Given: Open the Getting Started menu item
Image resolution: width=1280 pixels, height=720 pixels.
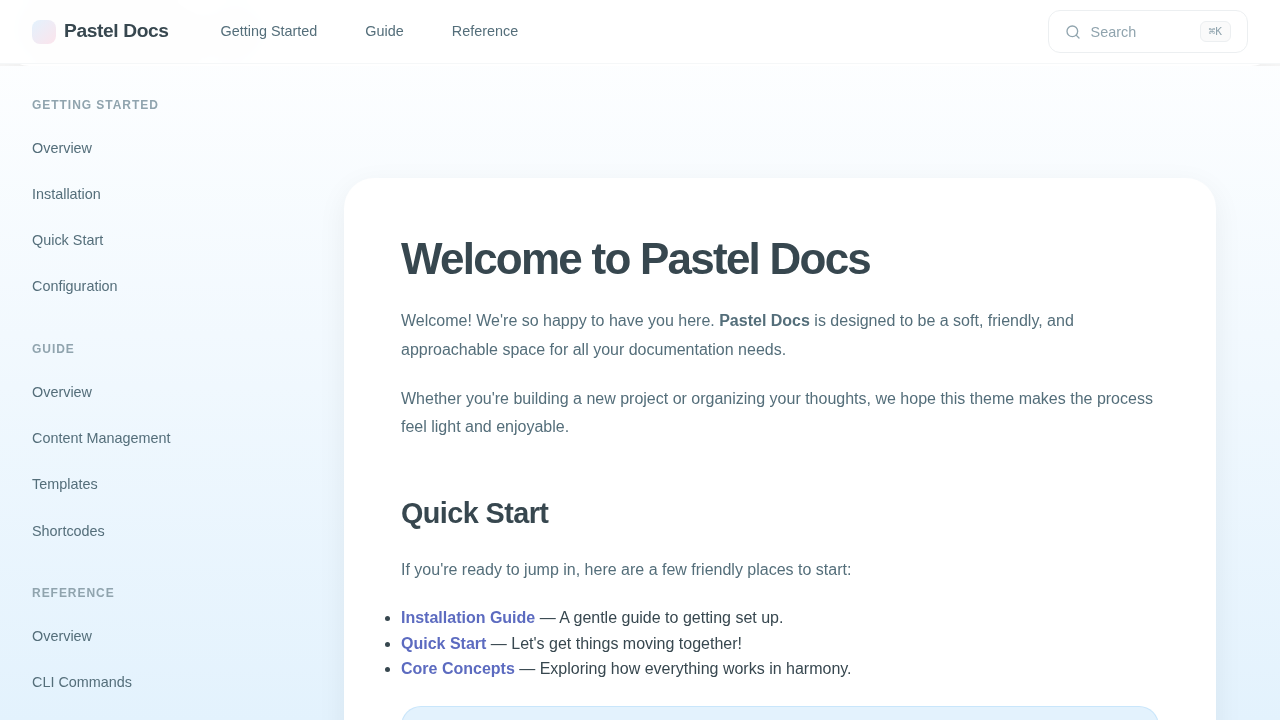Looking at the screenshot, I should pos(268,31).
